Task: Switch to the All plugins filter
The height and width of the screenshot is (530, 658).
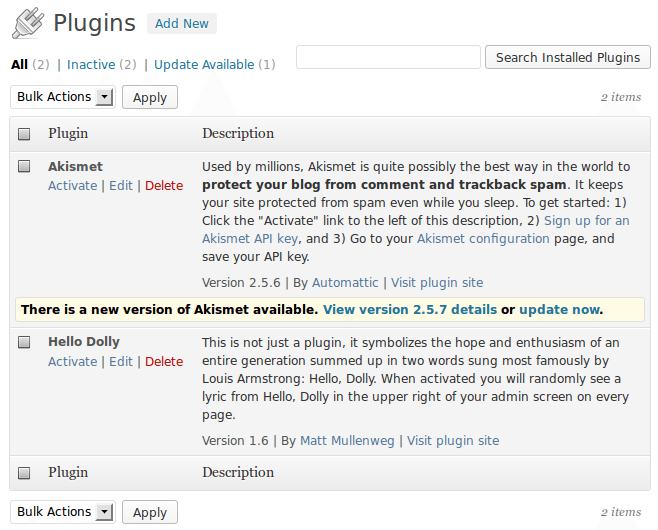Action: point(19,65)
